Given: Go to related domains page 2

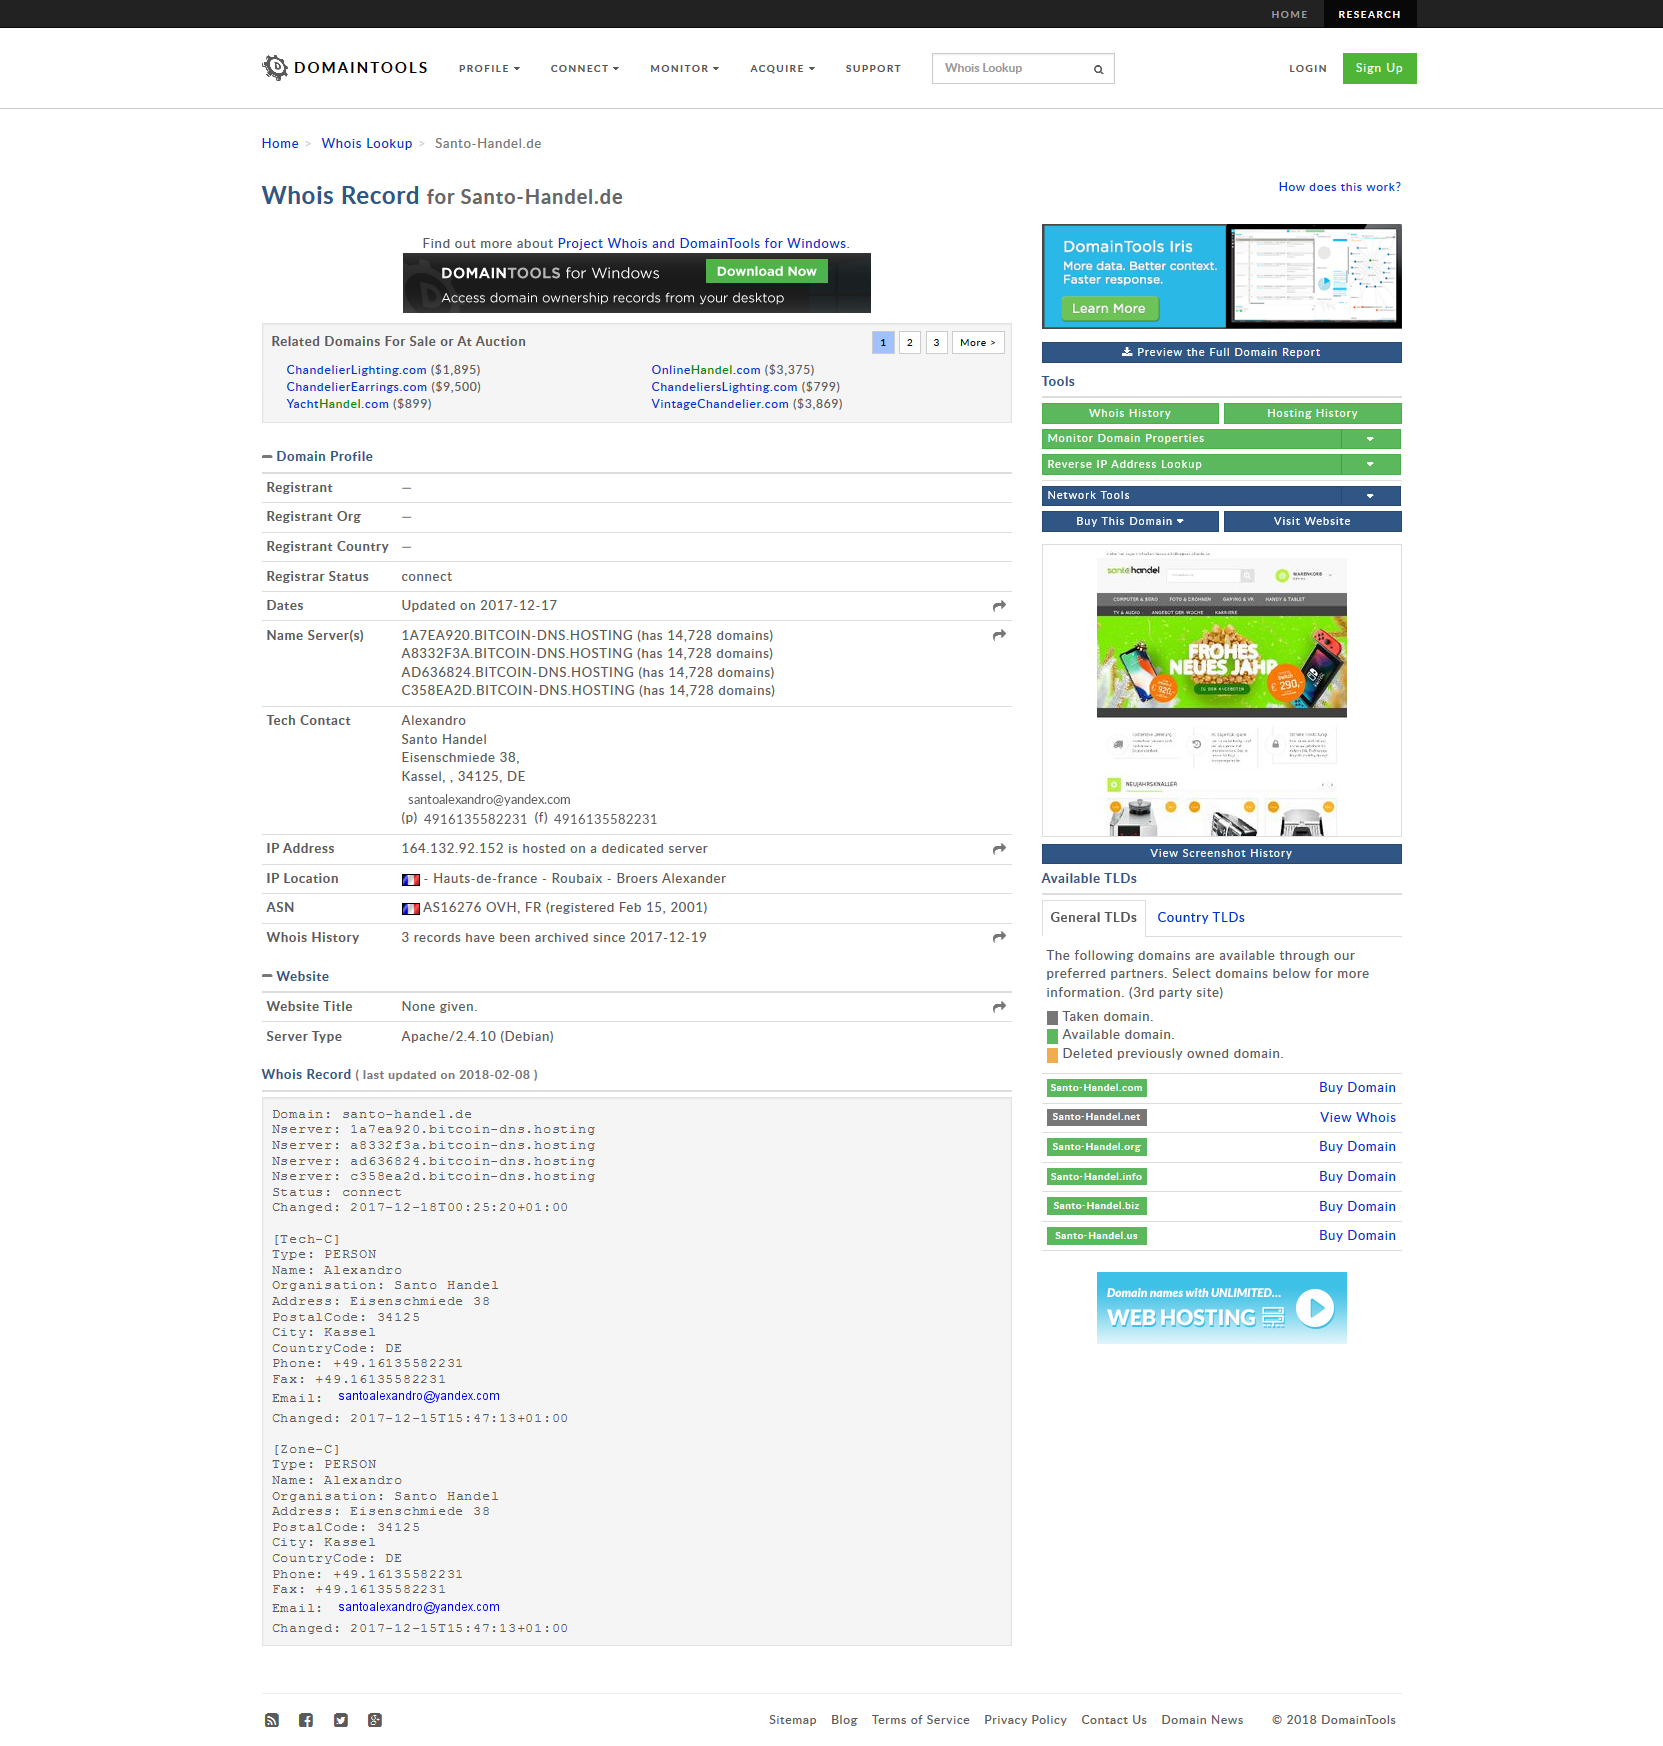Looking at the screenshot, I should click(x=910, y=343).
